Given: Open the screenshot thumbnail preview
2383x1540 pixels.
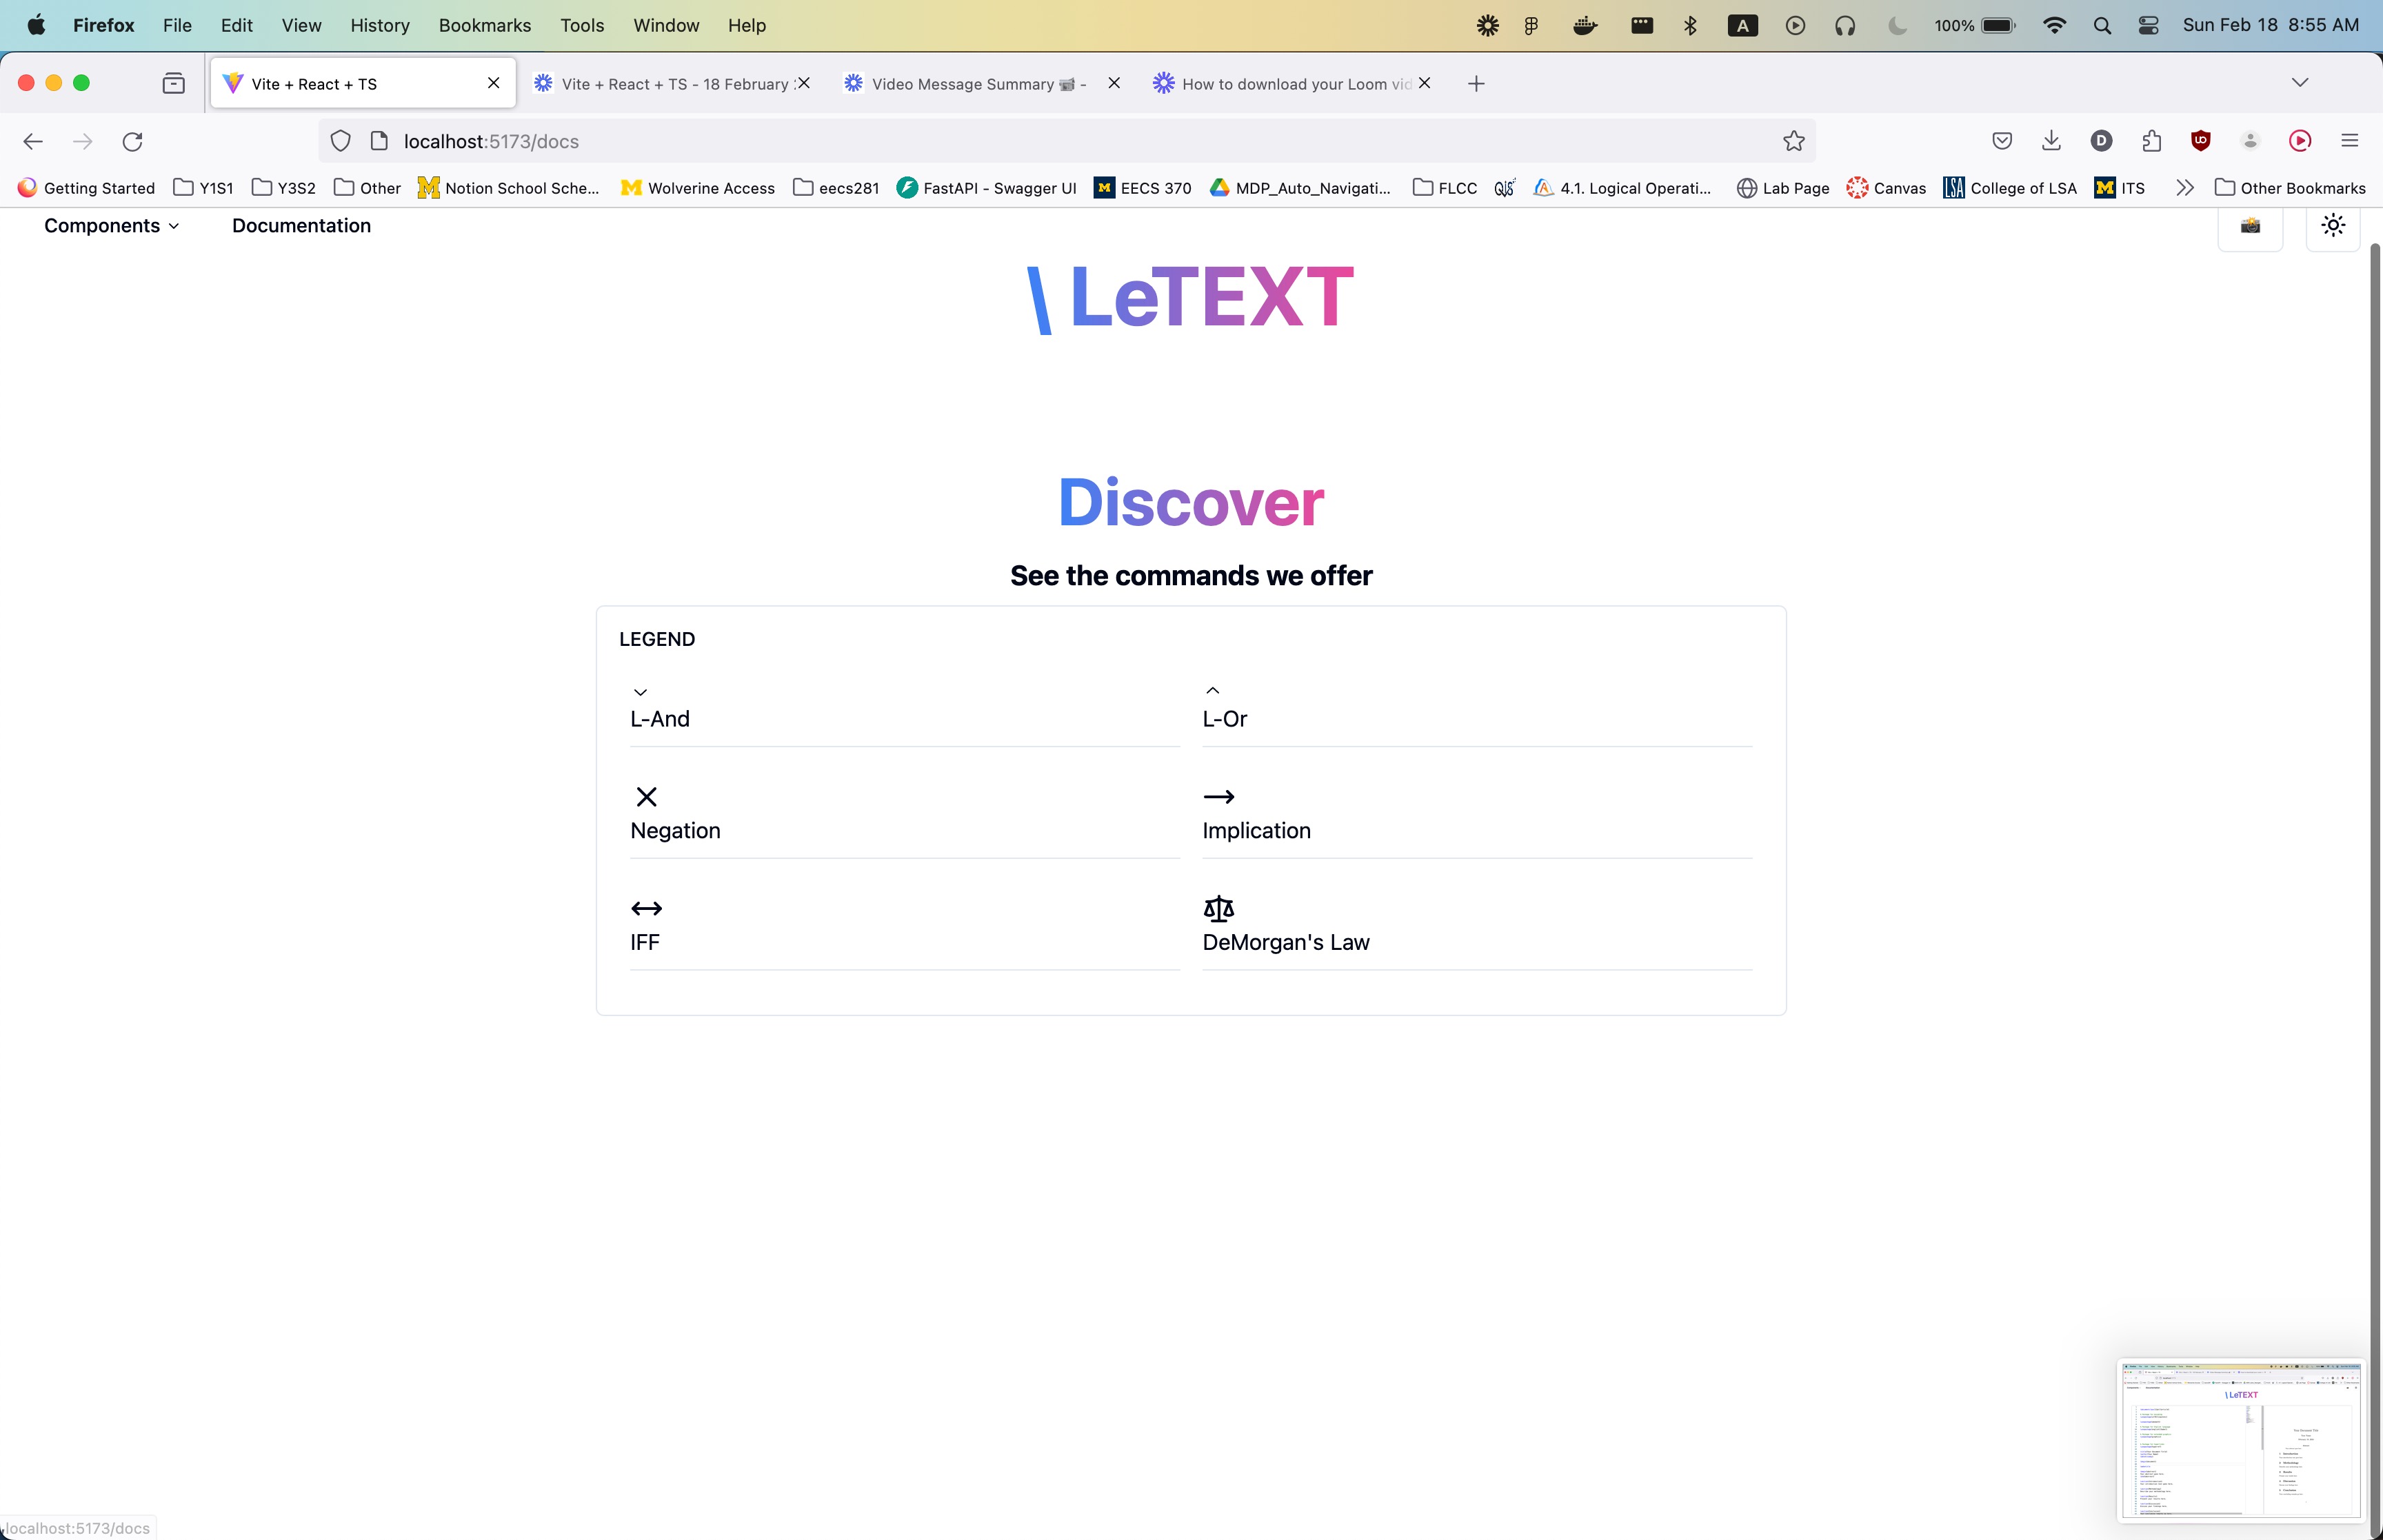Looking at the screenshot, I should pyautogui.click(x=2240, y=1440).
